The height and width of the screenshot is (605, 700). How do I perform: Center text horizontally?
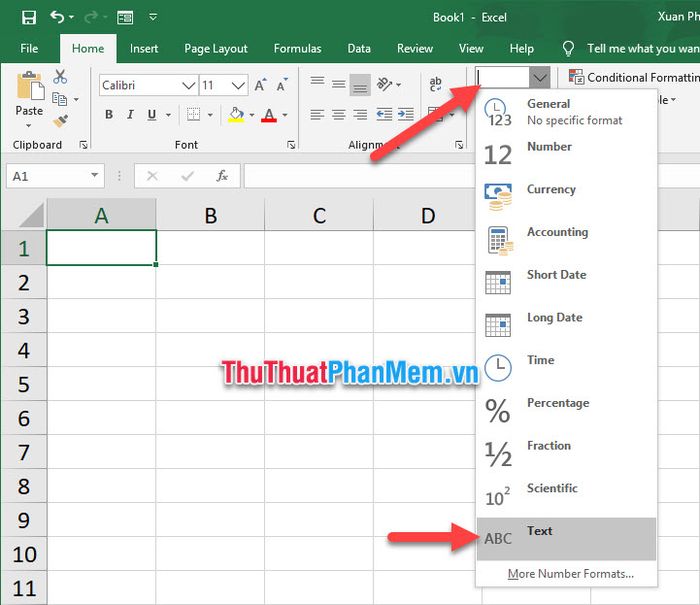(x=339, y=115)
